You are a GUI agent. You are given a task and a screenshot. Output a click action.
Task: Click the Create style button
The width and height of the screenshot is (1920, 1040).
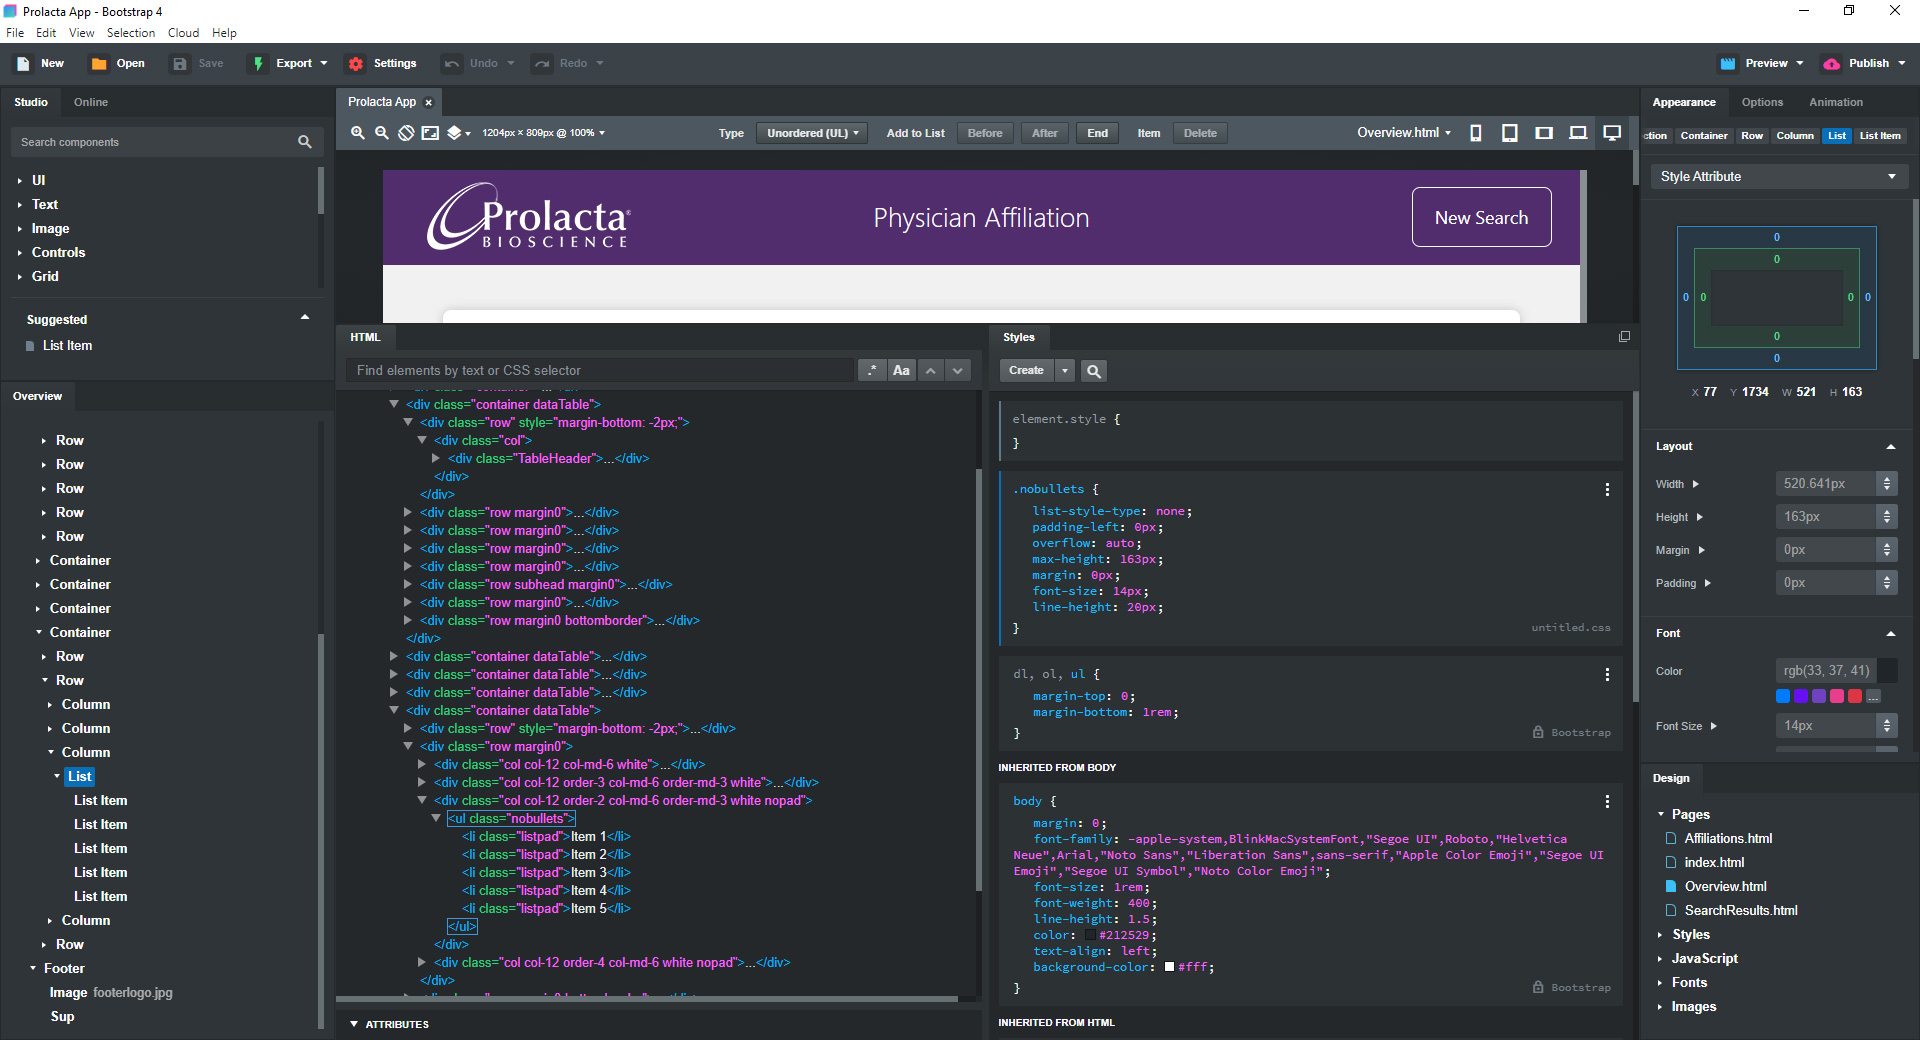1026,371
